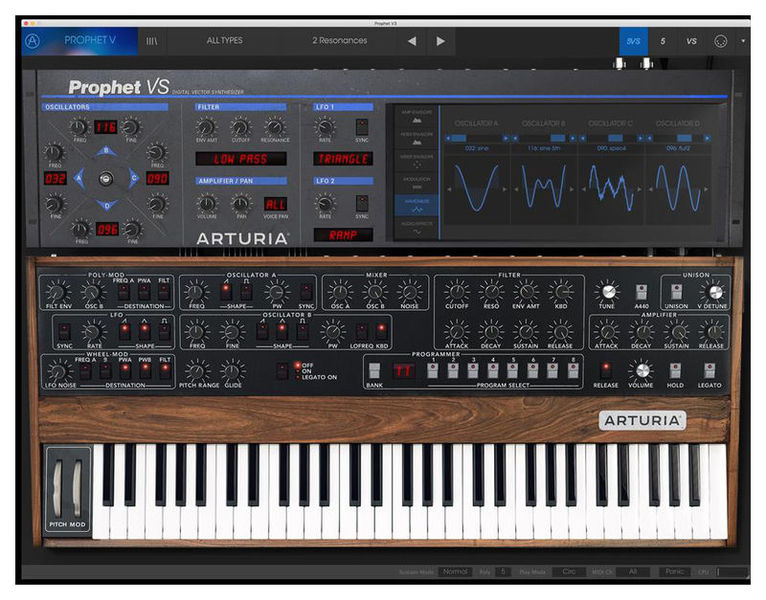The width and height of the screenshot is (766, 600).
Task: Open the Sustain Mode Normal dropdown
Action: tap(455, 572)
